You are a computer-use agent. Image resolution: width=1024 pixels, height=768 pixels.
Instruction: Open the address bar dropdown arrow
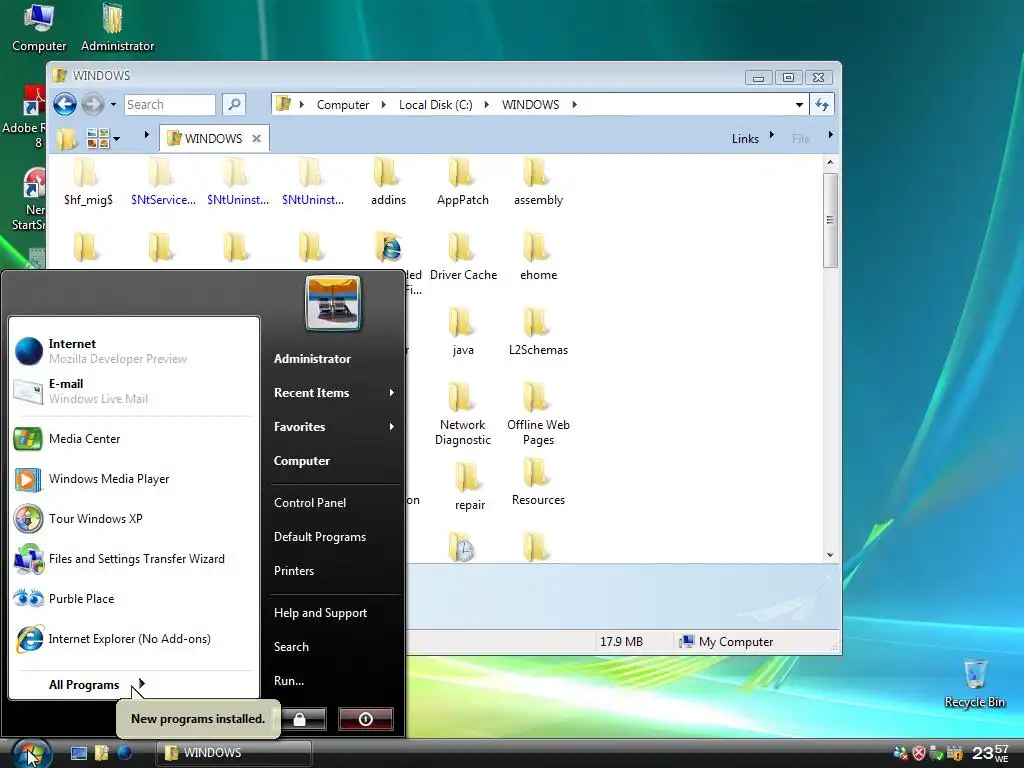pyautogui.click(x=799, y=104)
